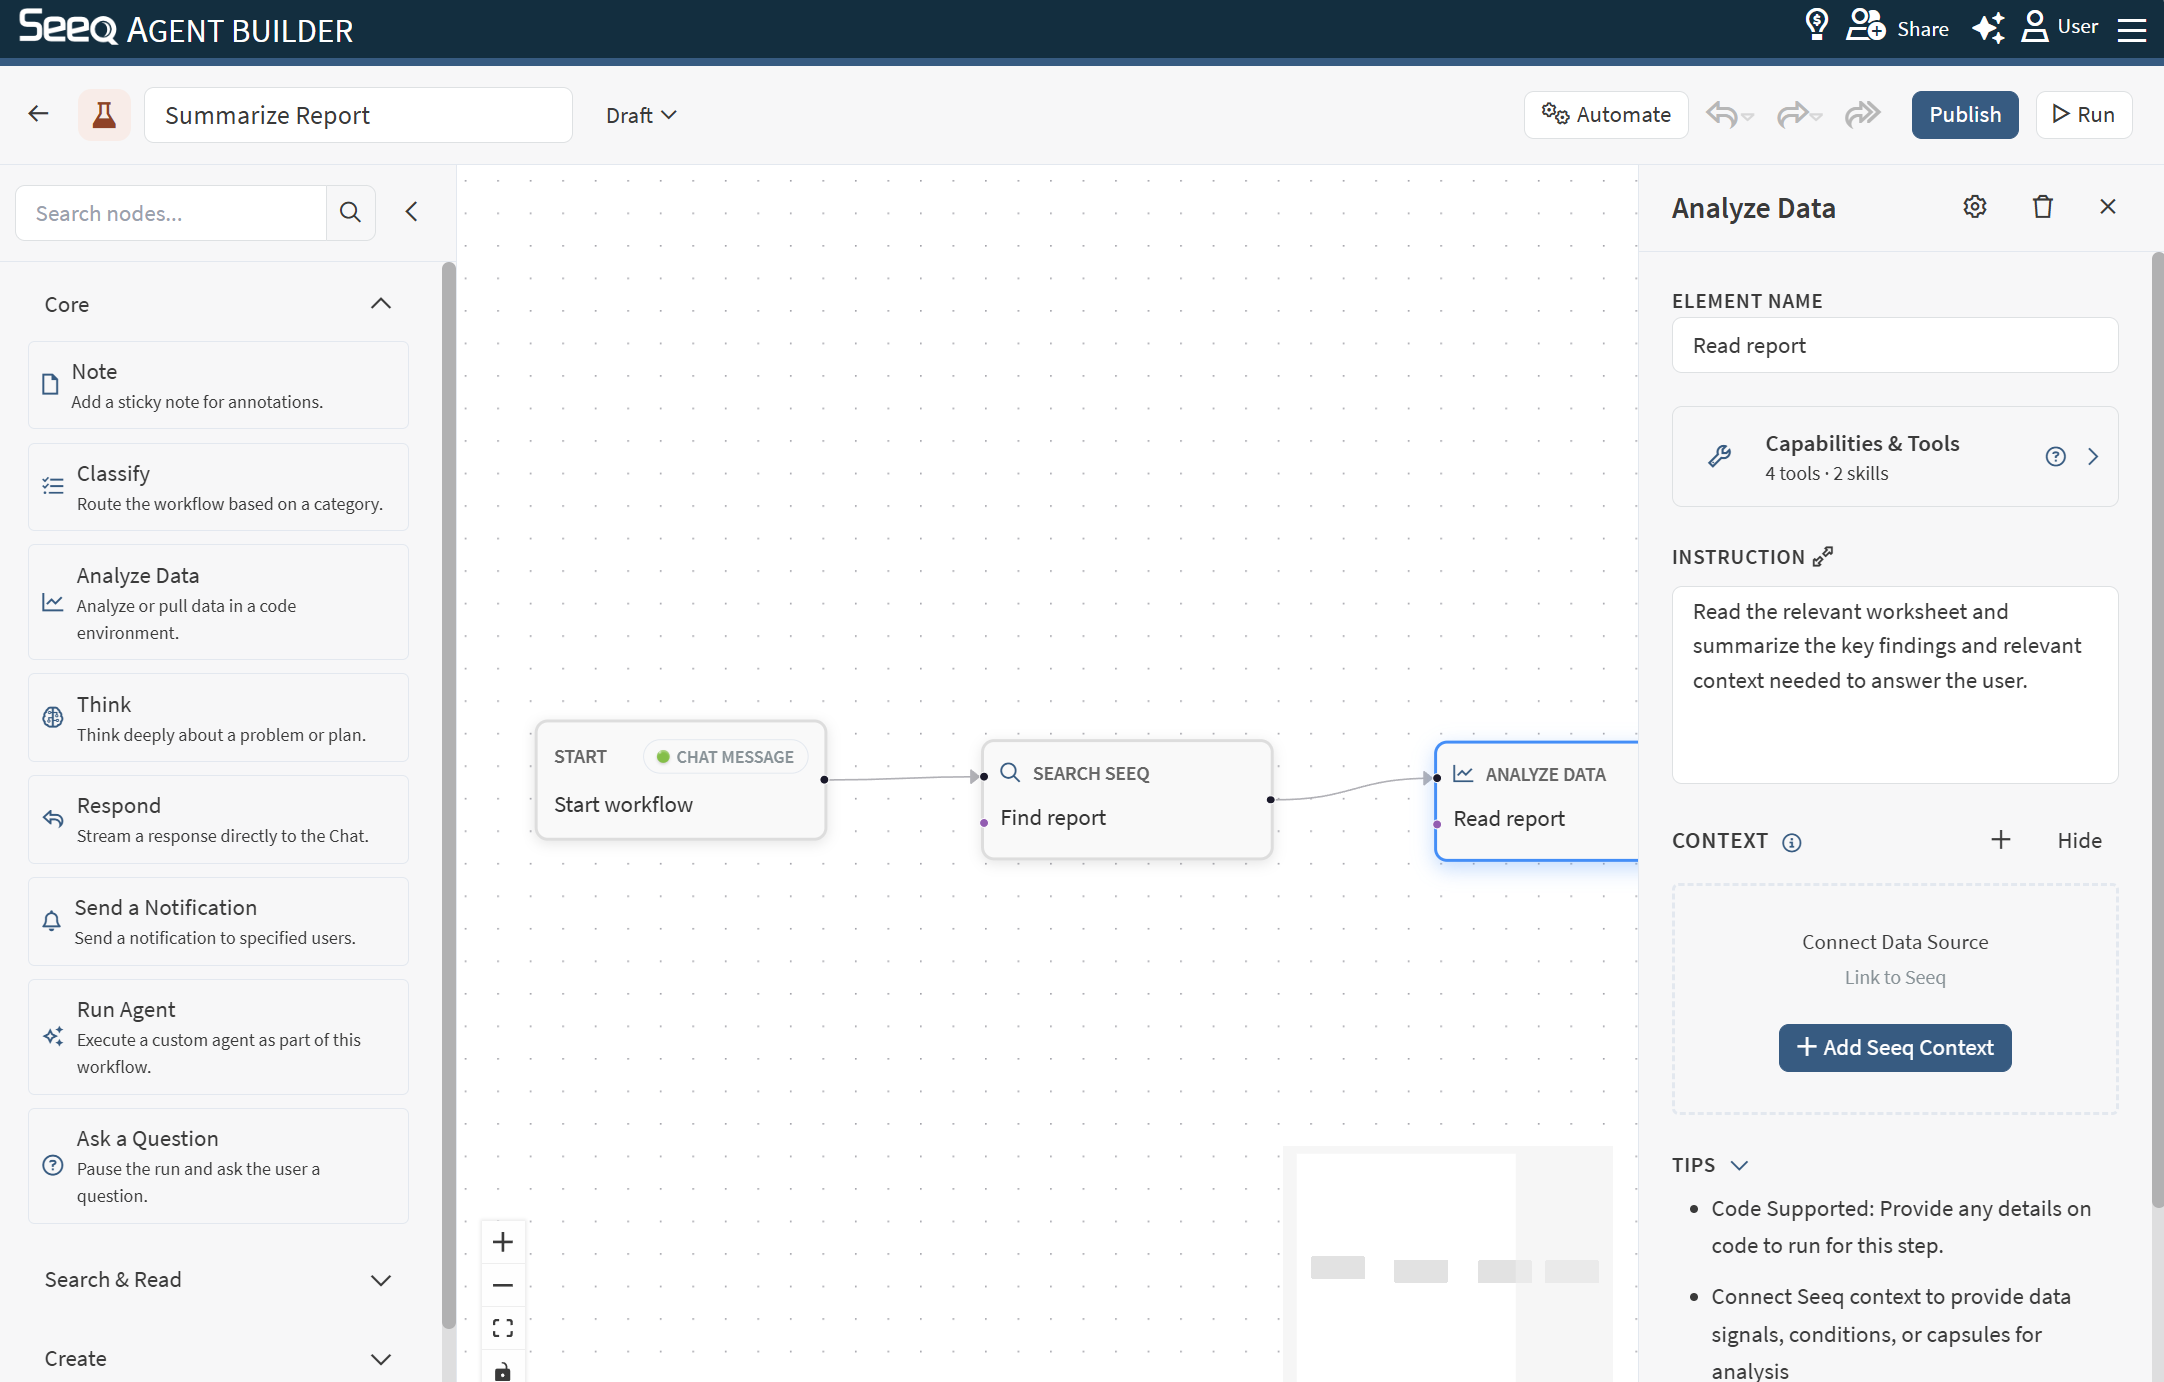Click the node list scrollbar
Image resolution: width=2164 pixels, height=1382 pixels.
[449, 795]
